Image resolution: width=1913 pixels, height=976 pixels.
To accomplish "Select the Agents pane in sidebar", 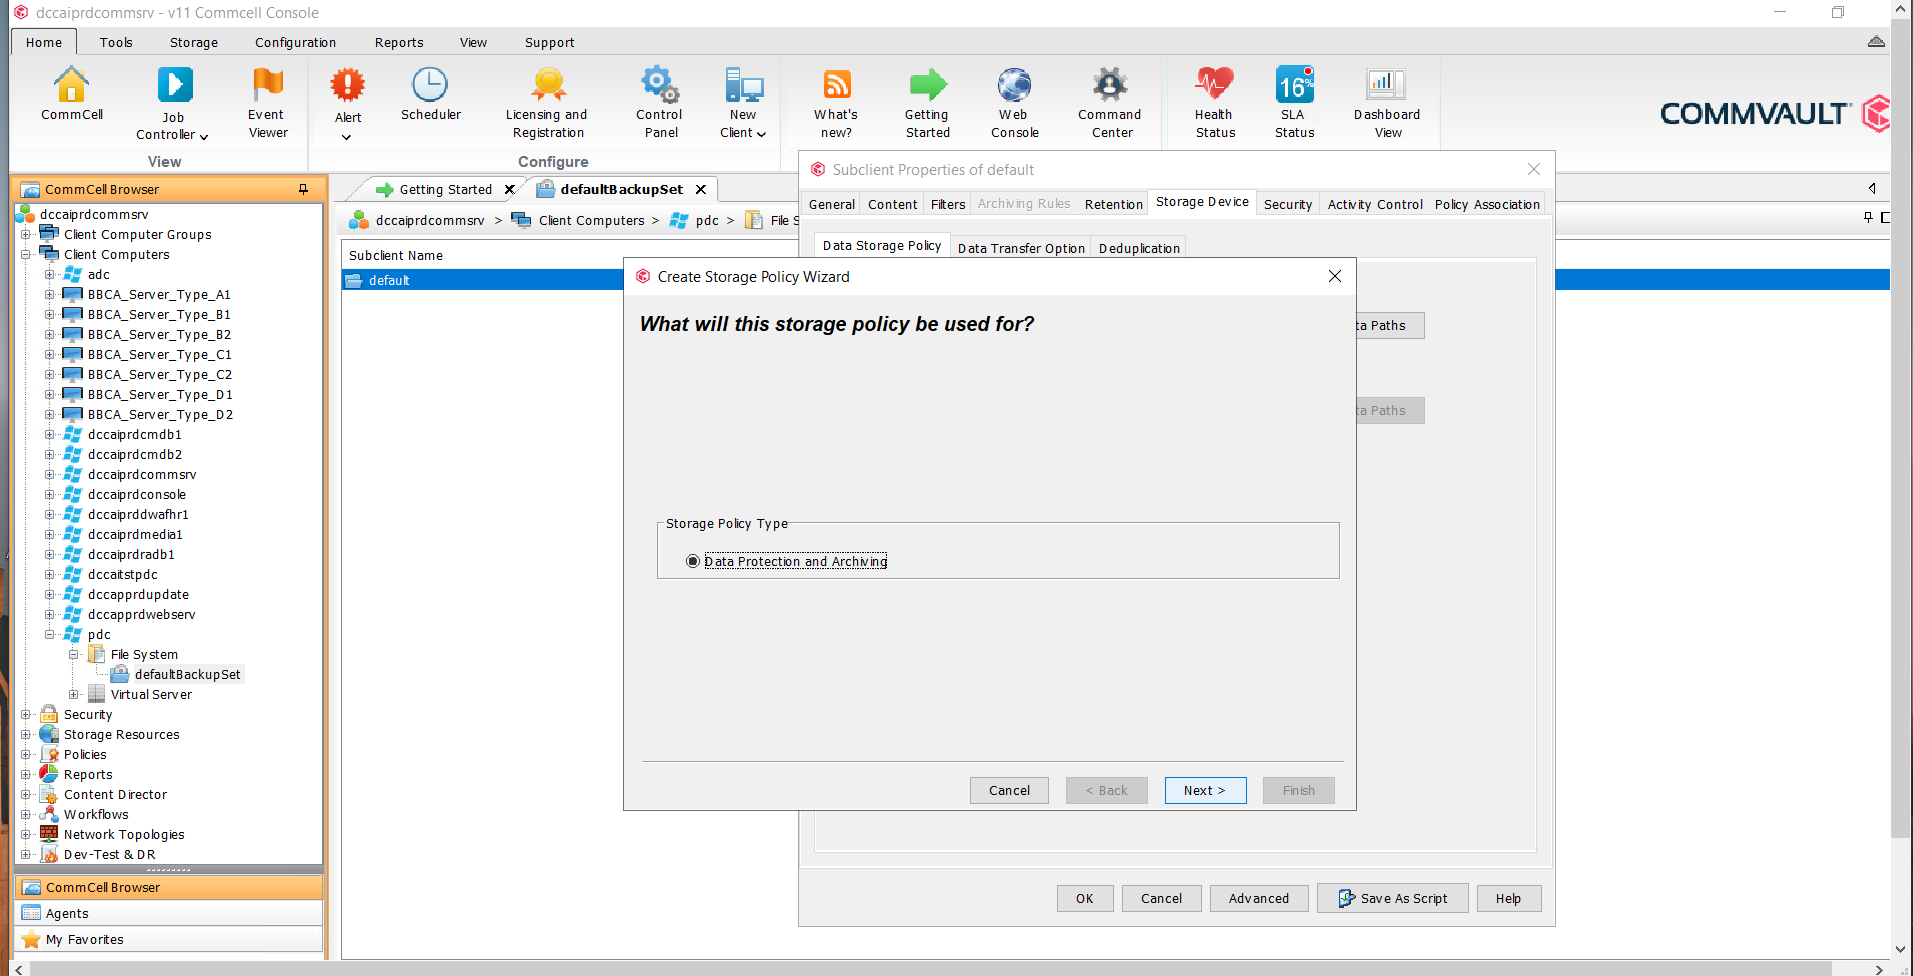I will (169, 913).
